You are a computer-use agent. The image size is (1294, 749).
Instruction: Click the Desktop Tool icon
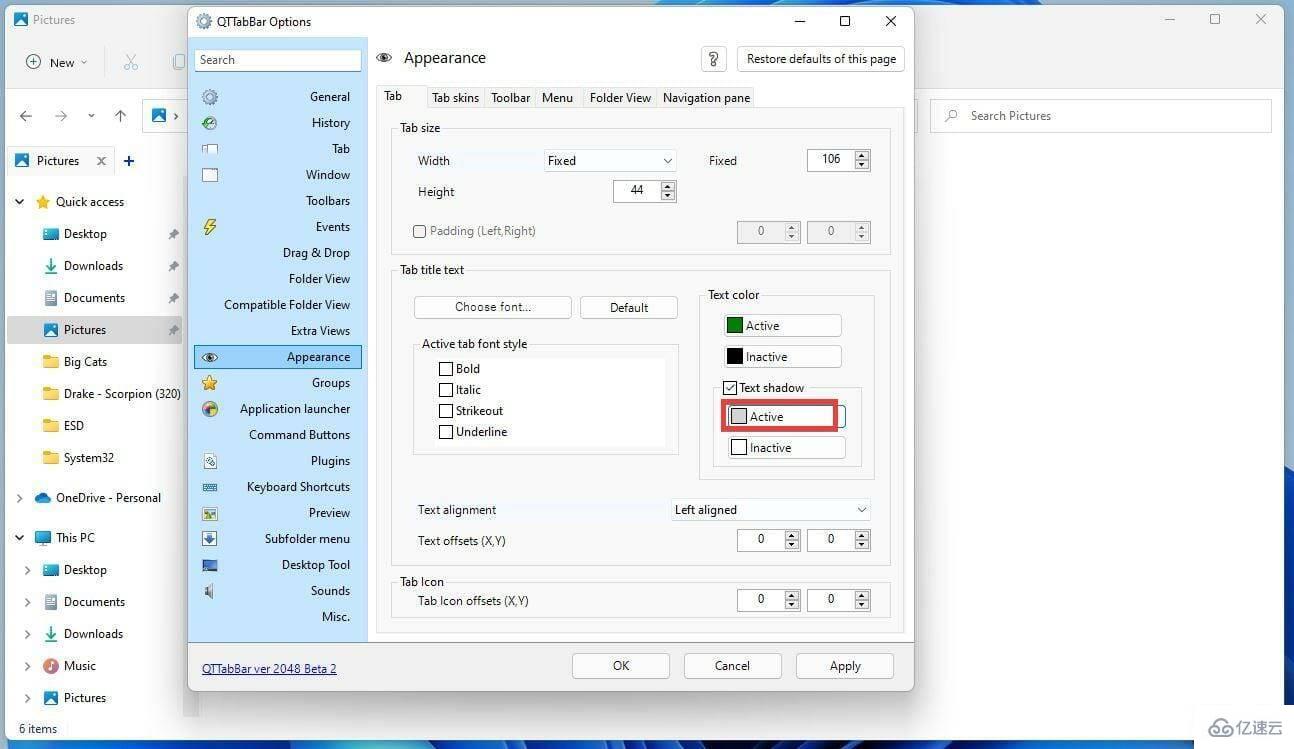point(210,565)
